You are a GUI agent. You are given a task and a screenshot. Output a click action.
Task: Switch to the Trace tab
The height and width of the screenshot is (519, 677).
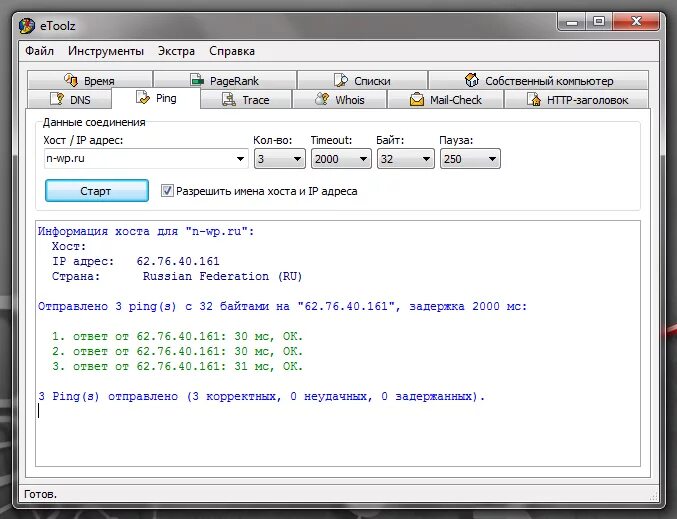click(246, 99)
